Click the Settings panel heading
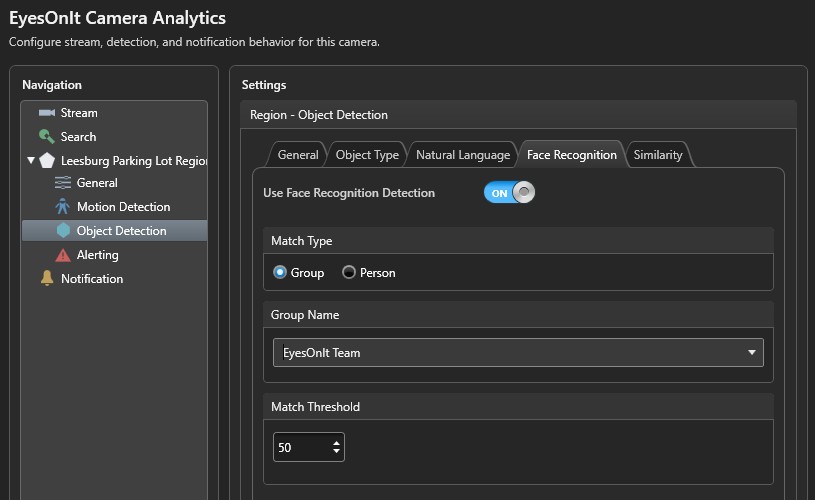 coord(264,85)
